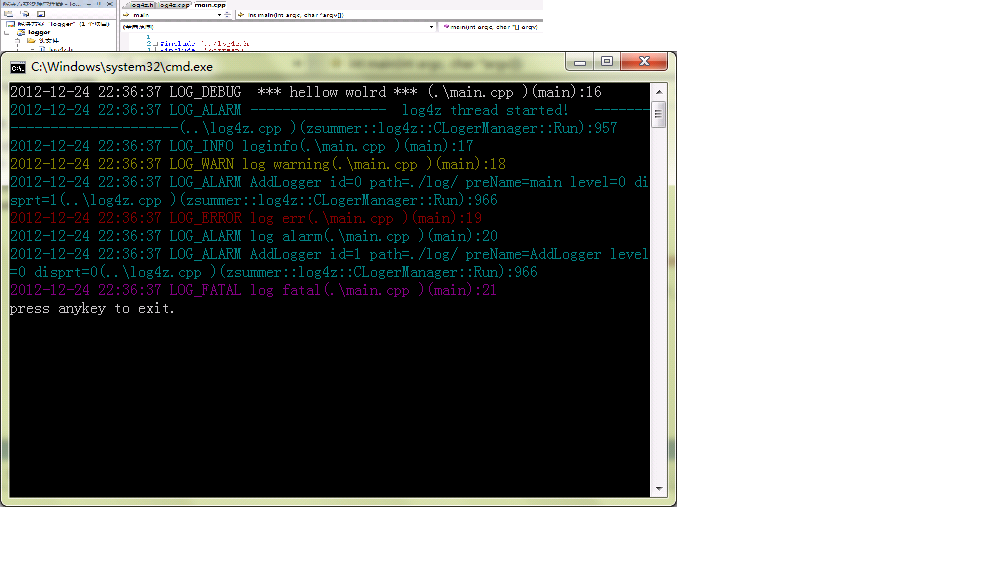Minimize the cmd.exe console window
Image resolution: width=981 pixels, height=572 pixels.
pos(582,62)
